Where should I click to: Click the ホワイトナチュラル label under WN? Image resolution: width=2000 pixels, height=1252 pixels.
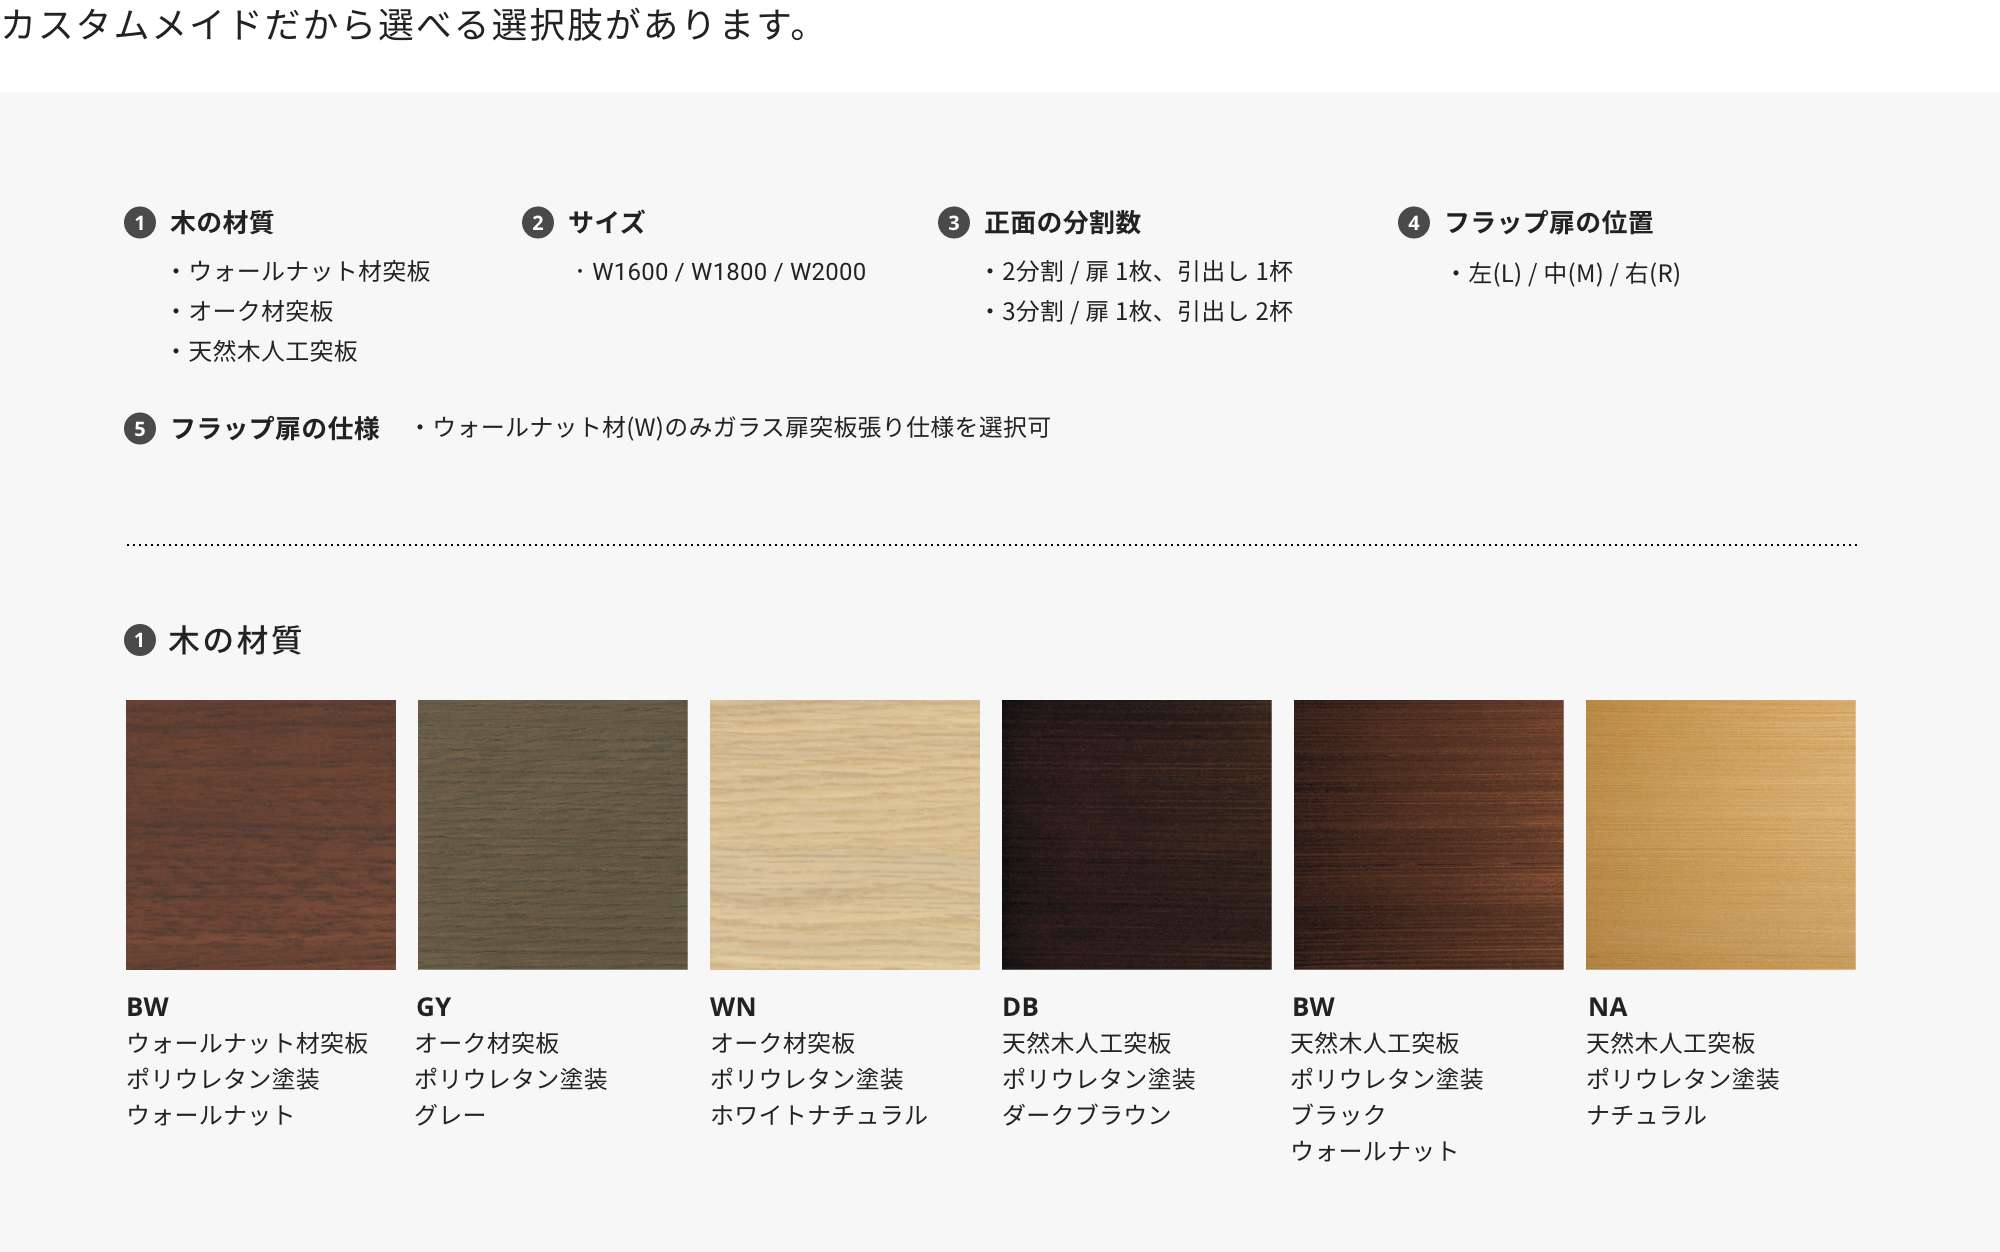pos(819,1115)
